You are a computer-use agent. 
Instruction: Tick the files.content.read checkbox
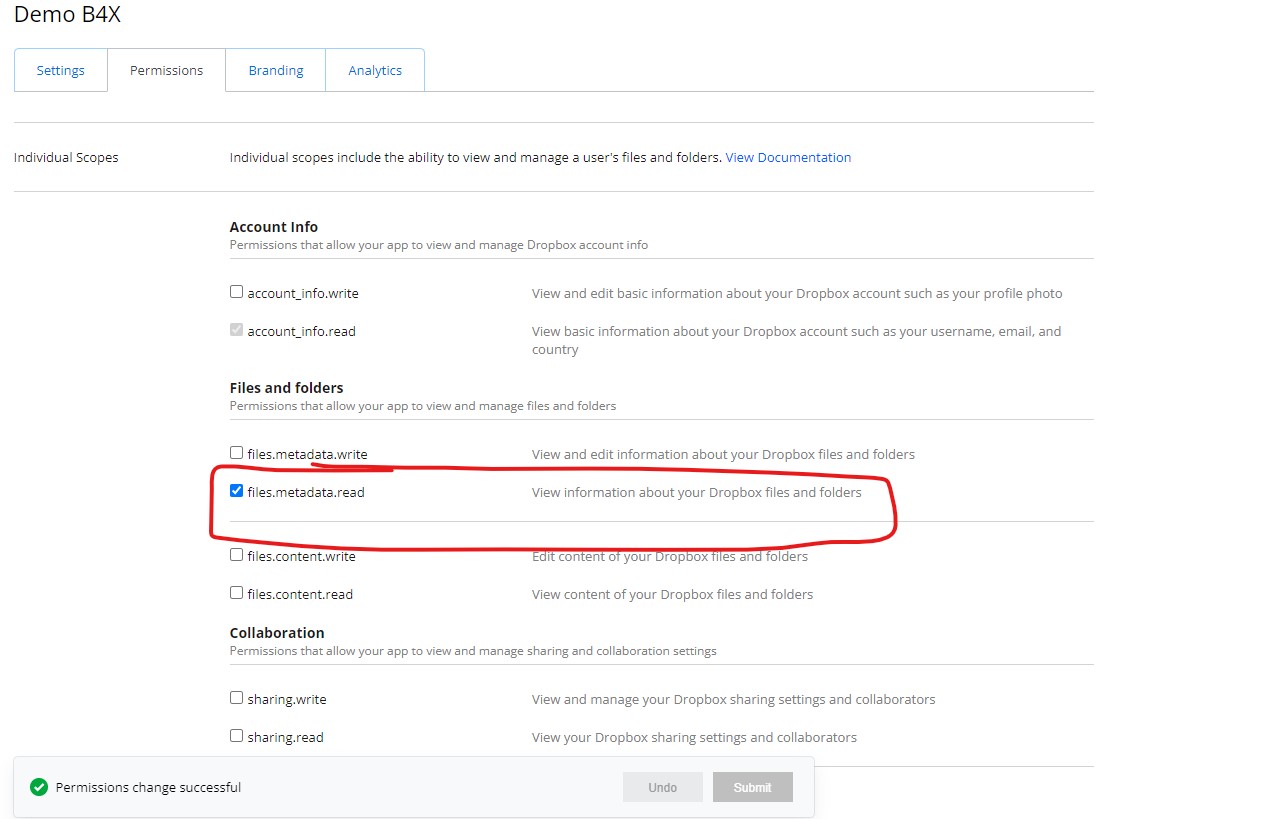point(236,593)
